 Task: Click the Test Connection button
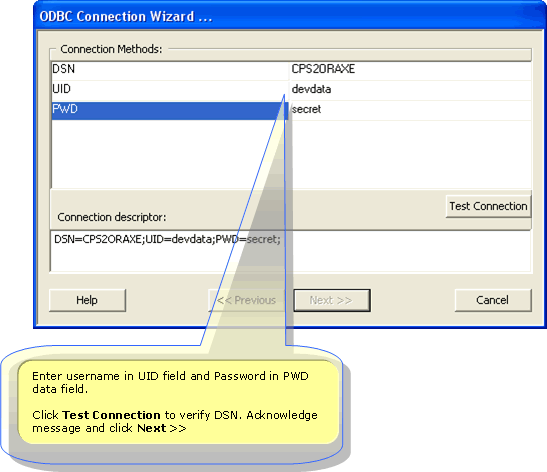(x=488, y=207)
